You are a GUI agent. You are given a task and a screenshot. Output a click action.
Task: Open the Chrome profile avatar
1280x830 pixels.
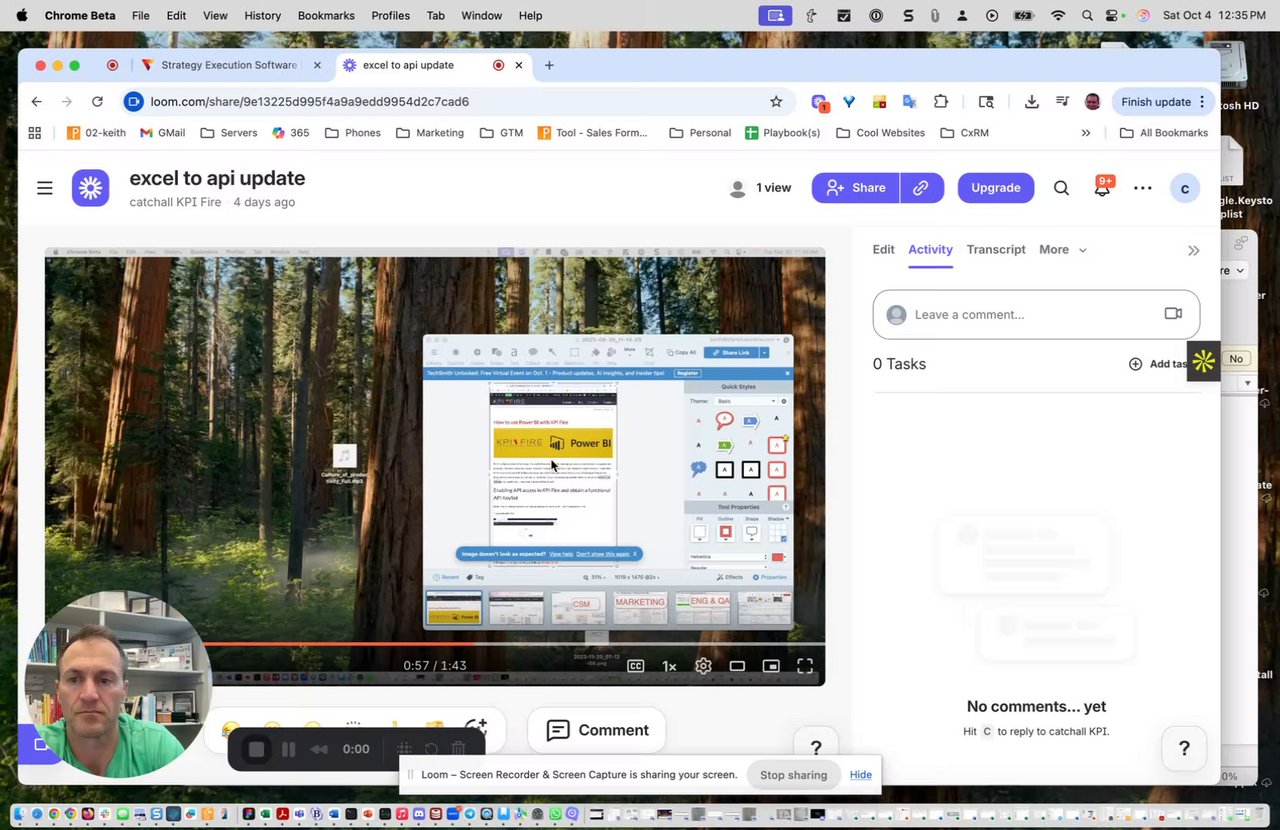coord(1092,101)
